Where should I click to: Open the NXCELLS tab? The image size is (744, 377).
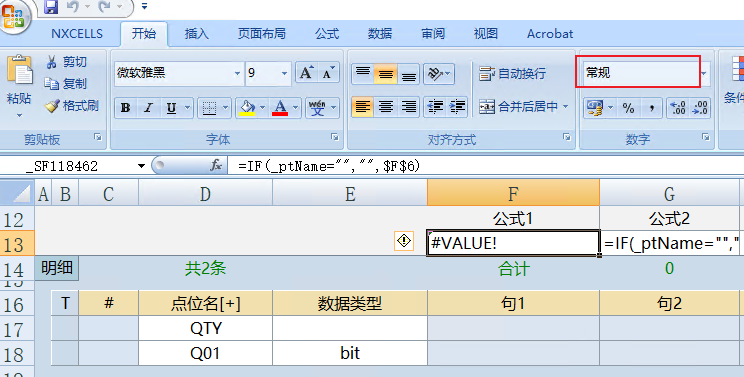pyautogui.click(x=77, y=34)
